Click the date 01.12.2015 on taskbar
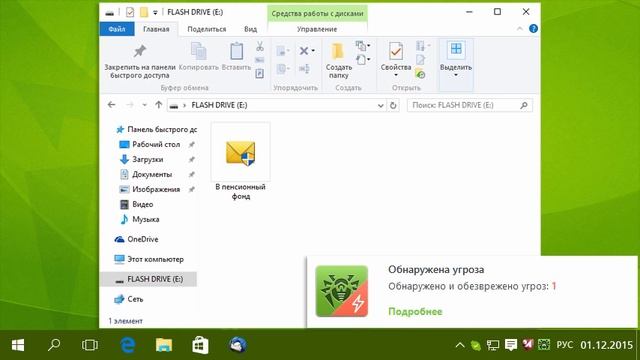Image resolution: width=640 pixels, height=360 pixels. (606, 345)
